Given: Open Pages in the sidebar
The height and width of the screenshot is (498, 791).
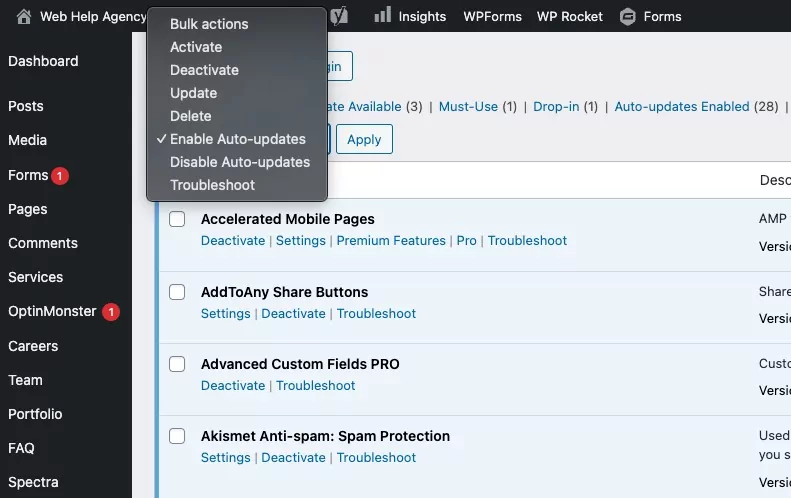Looking at the screenshot, I should tap(28, 209).
